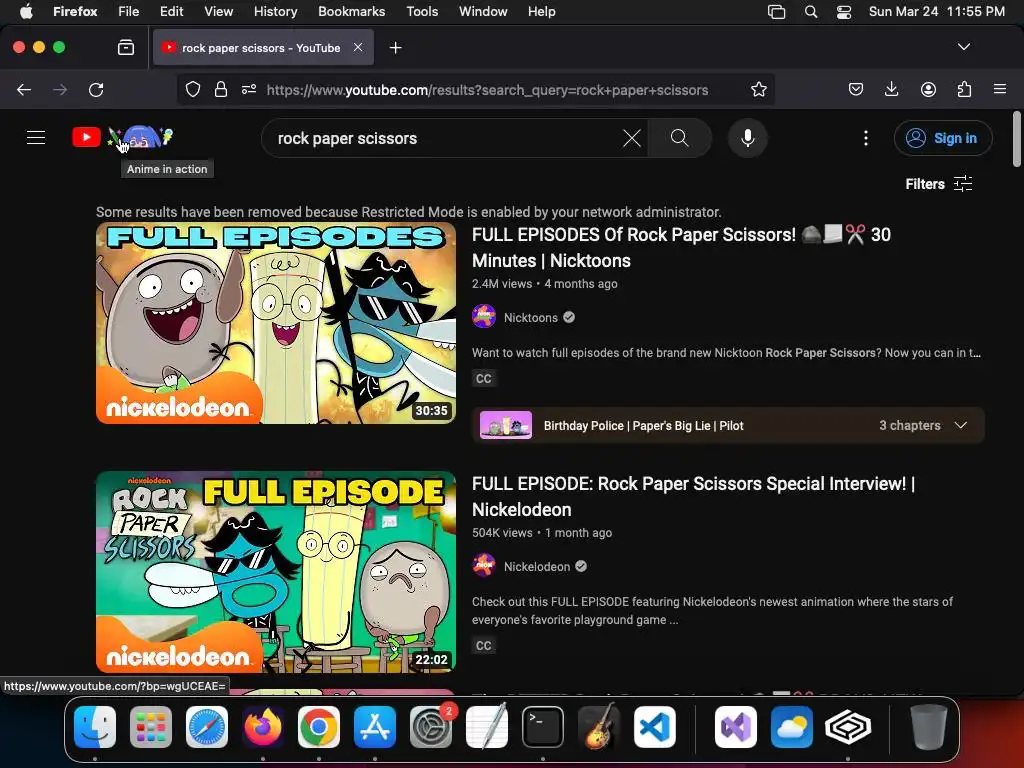
Task: Open the Edit menu
Action: [171, 12]
